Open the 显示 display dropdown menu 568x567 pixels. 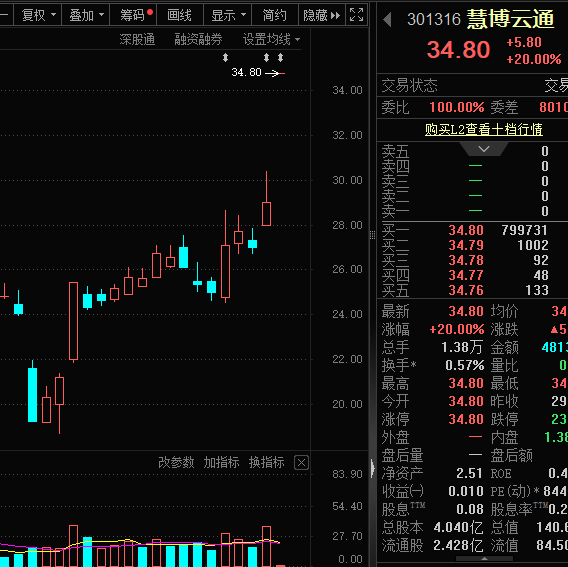(x=227, y=15)
